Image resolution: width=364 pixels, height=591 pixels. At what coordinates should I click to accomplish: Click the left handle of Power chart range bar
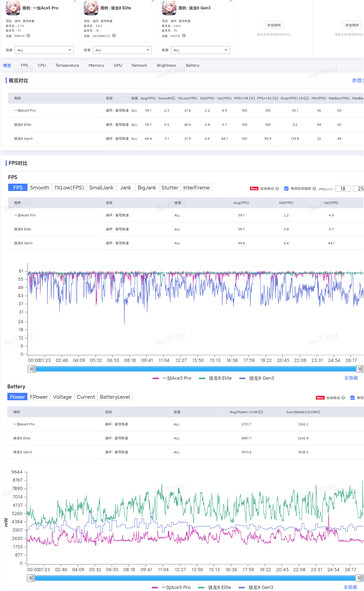tap(32, 578)
